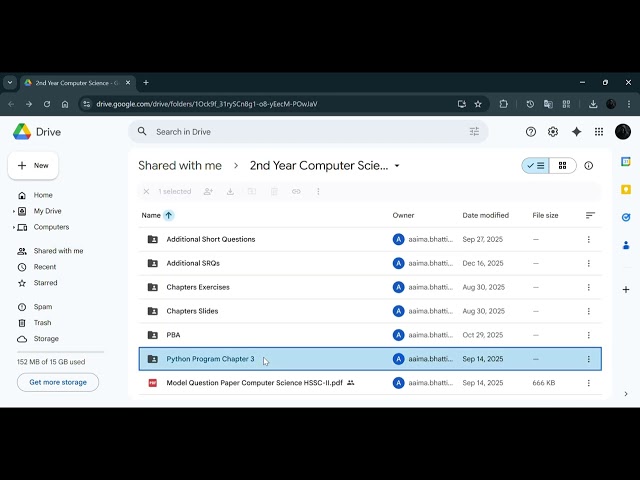Select Additional Short Questions folder
This screenshot has width=640, height=480.
[370, 240]
